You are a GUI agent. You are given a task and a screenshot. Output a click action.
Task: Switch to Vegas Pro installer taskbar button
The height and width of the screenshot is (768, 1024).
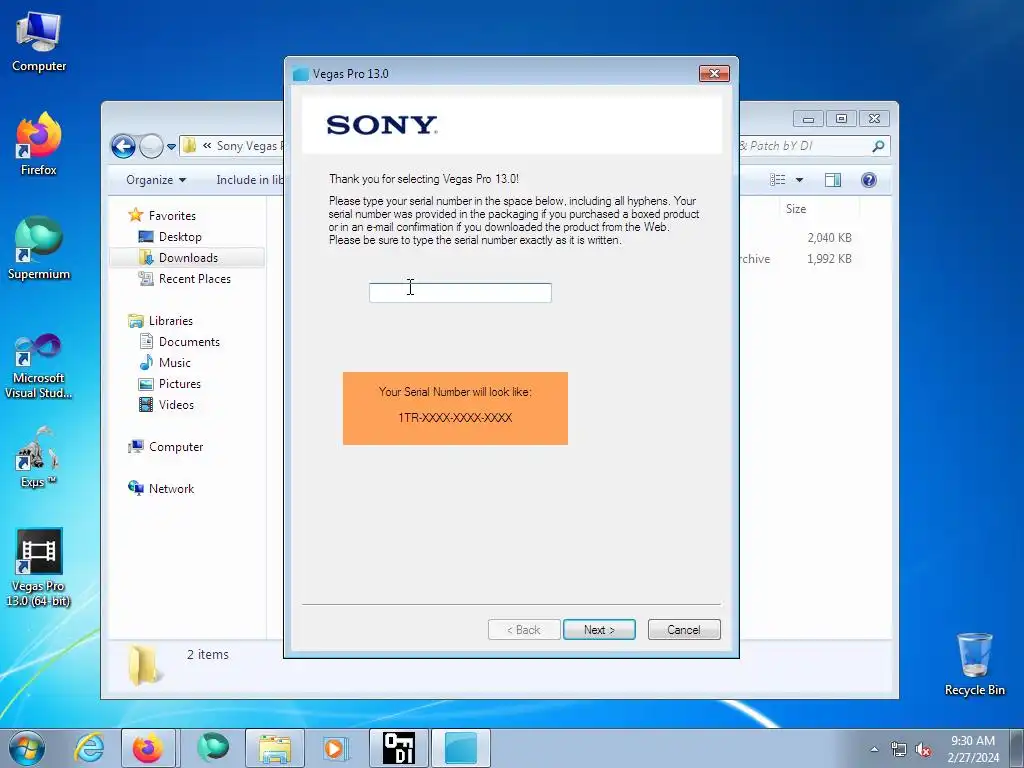pyautogui.click(x=461, y=748)
